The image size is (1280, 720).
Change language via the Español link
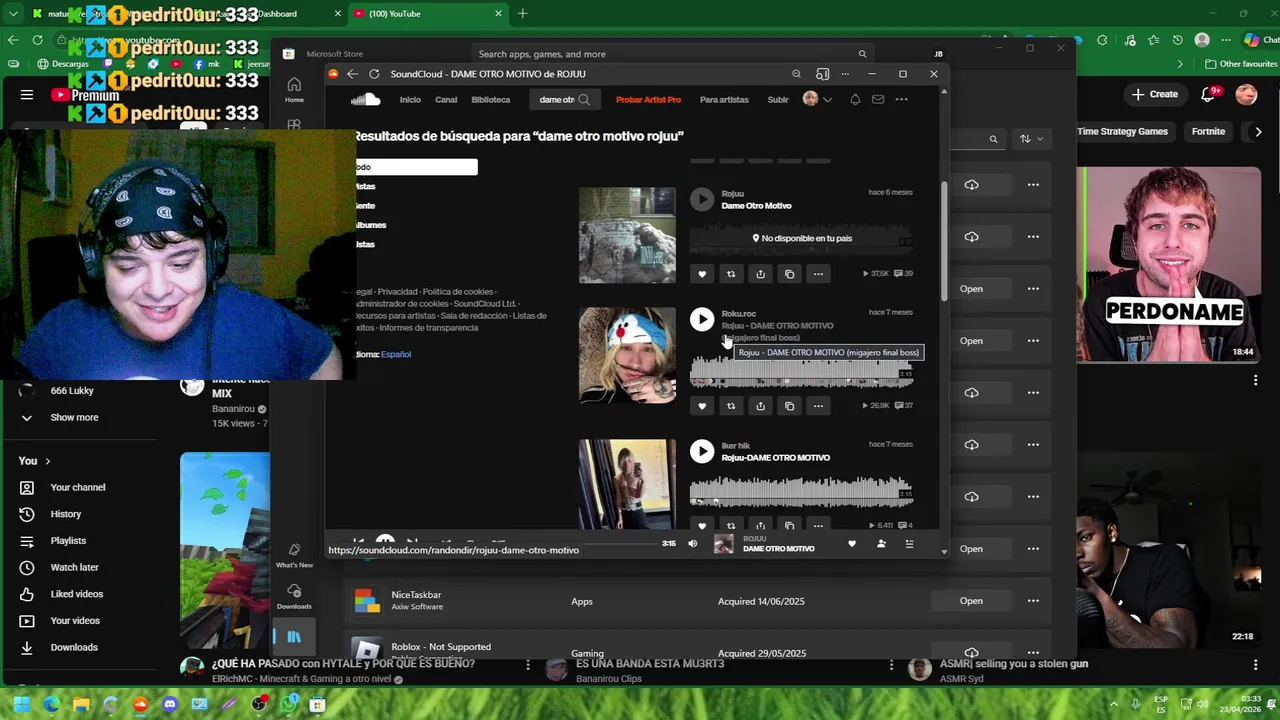coord(396,354)
